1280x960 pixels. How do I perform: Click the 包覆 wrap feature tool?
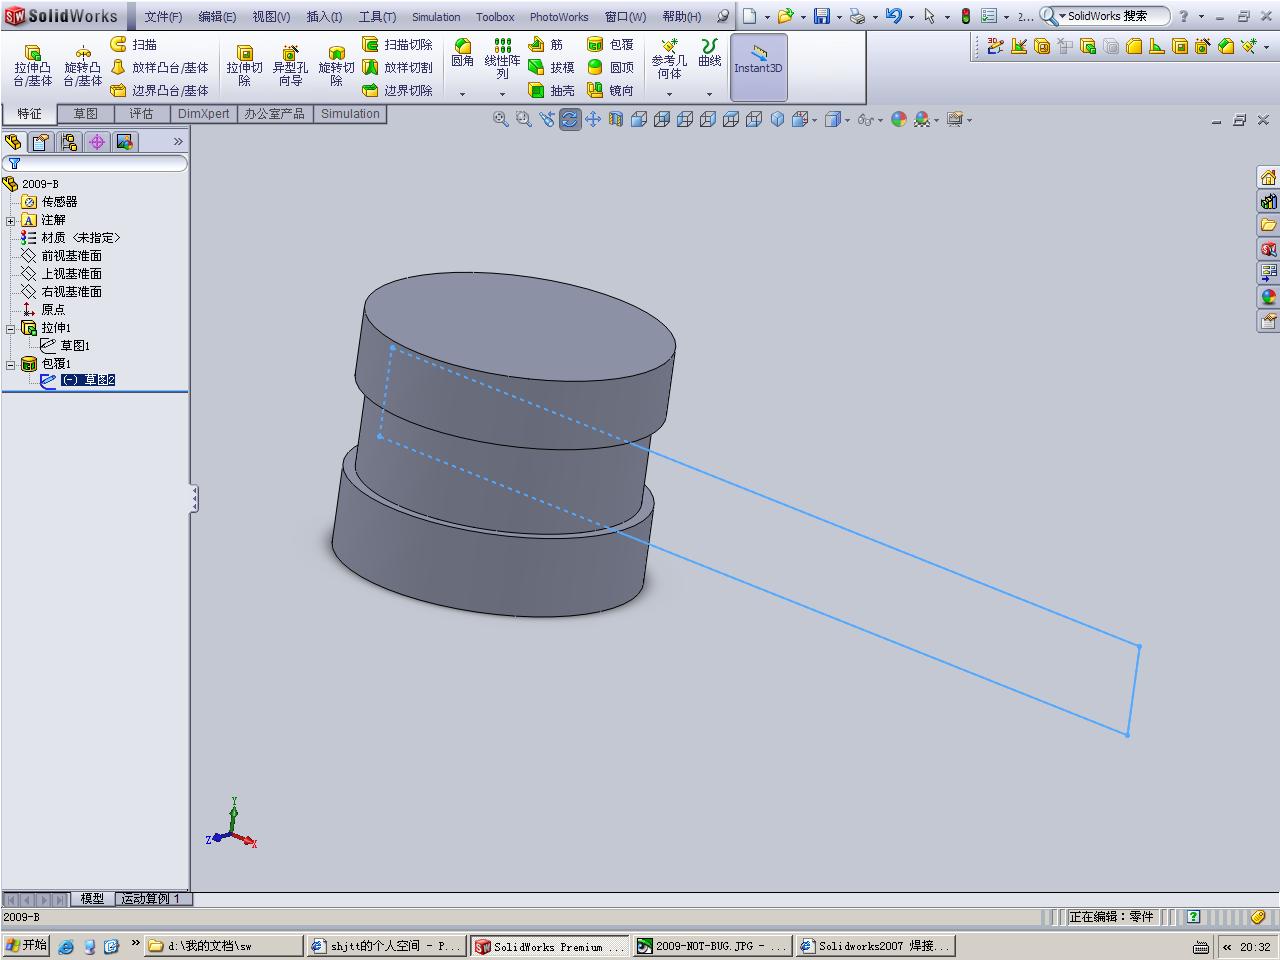pos(610,45)
